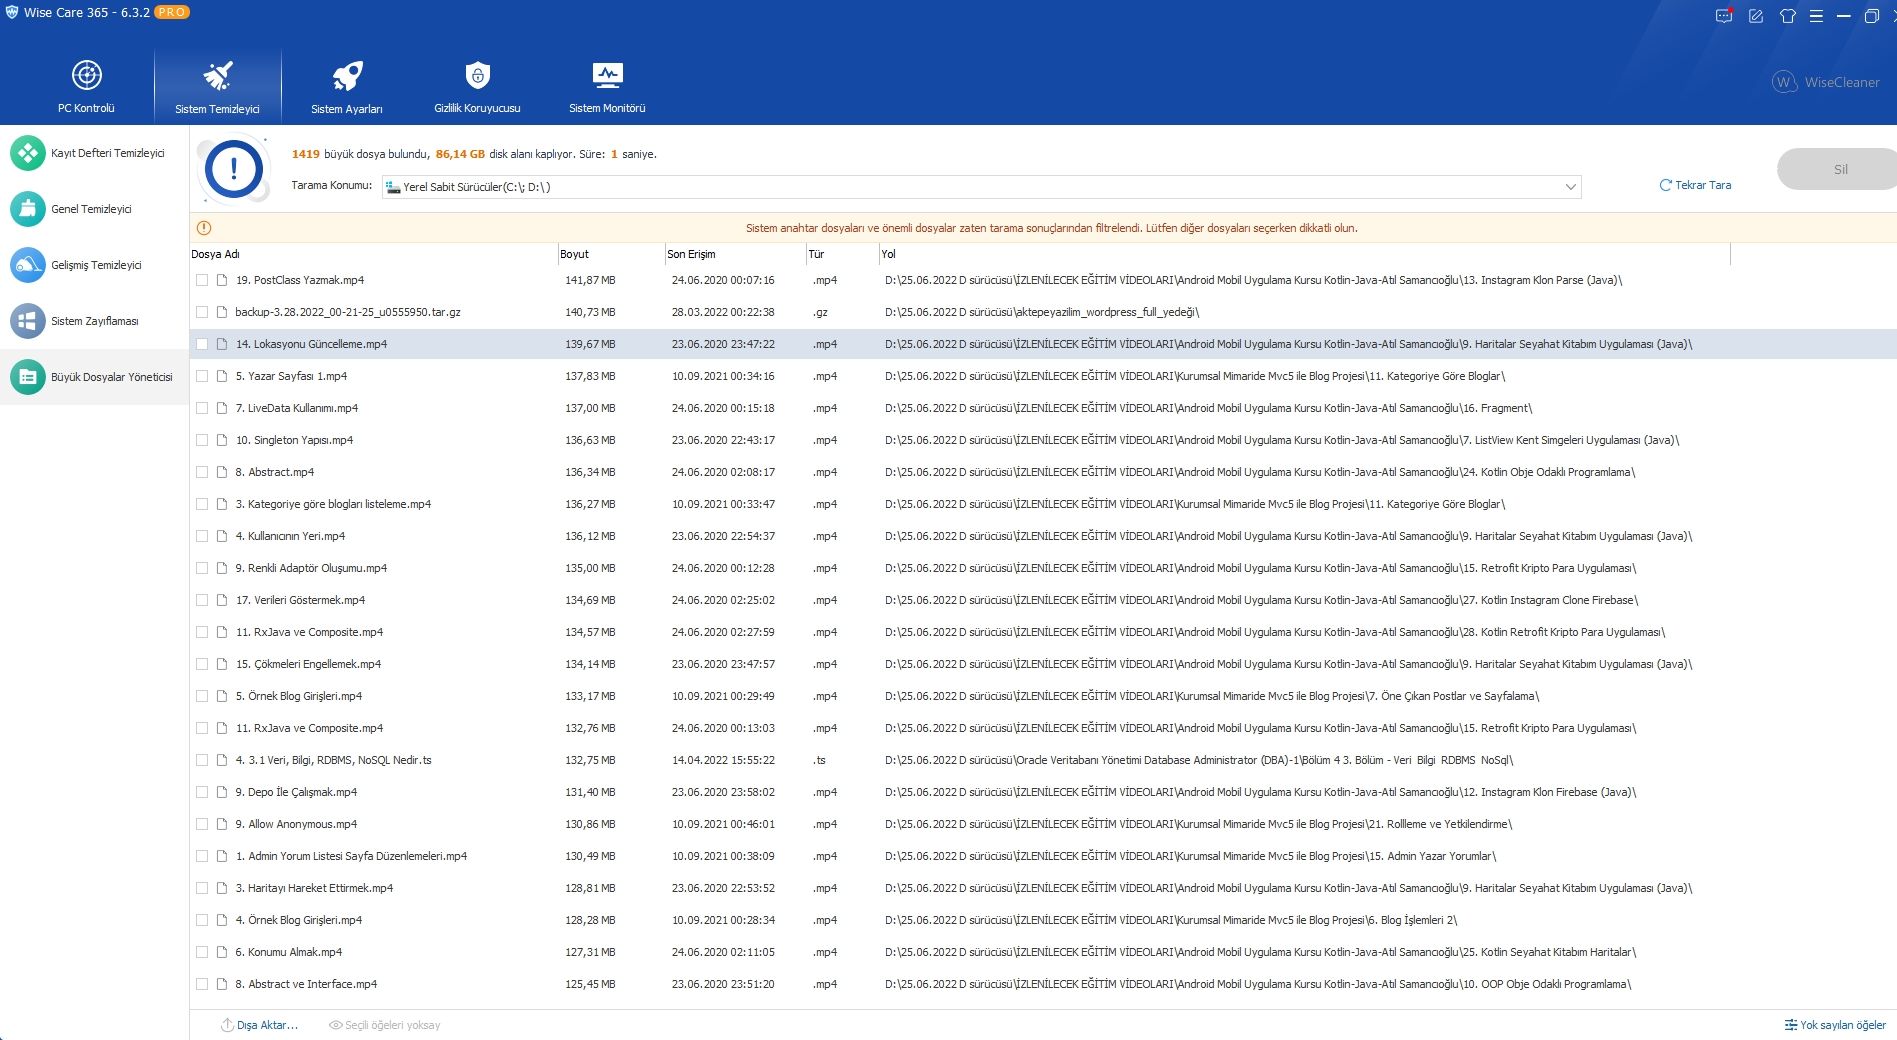
Task: Start a rescan with Tekrar Tara
Action: click(x=1695, y=185)
